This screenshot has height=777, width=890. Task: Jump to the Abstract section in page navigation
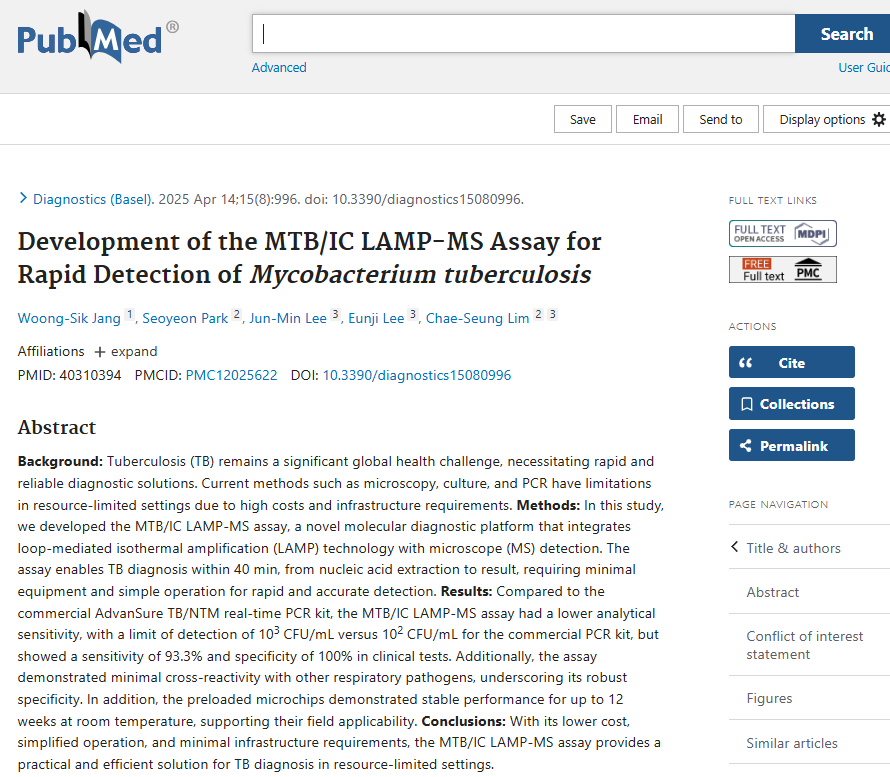coord(772,592)
